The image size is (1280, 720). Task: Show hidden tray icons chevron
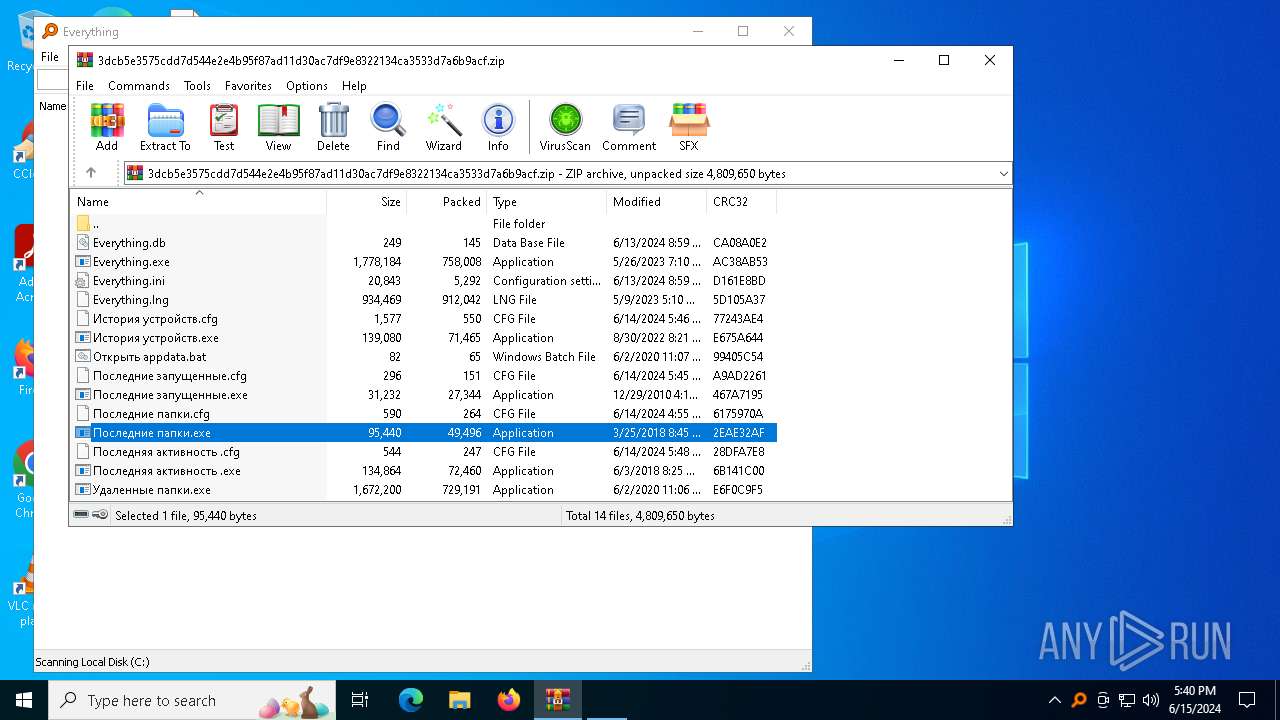click(x=1054, y=700)
